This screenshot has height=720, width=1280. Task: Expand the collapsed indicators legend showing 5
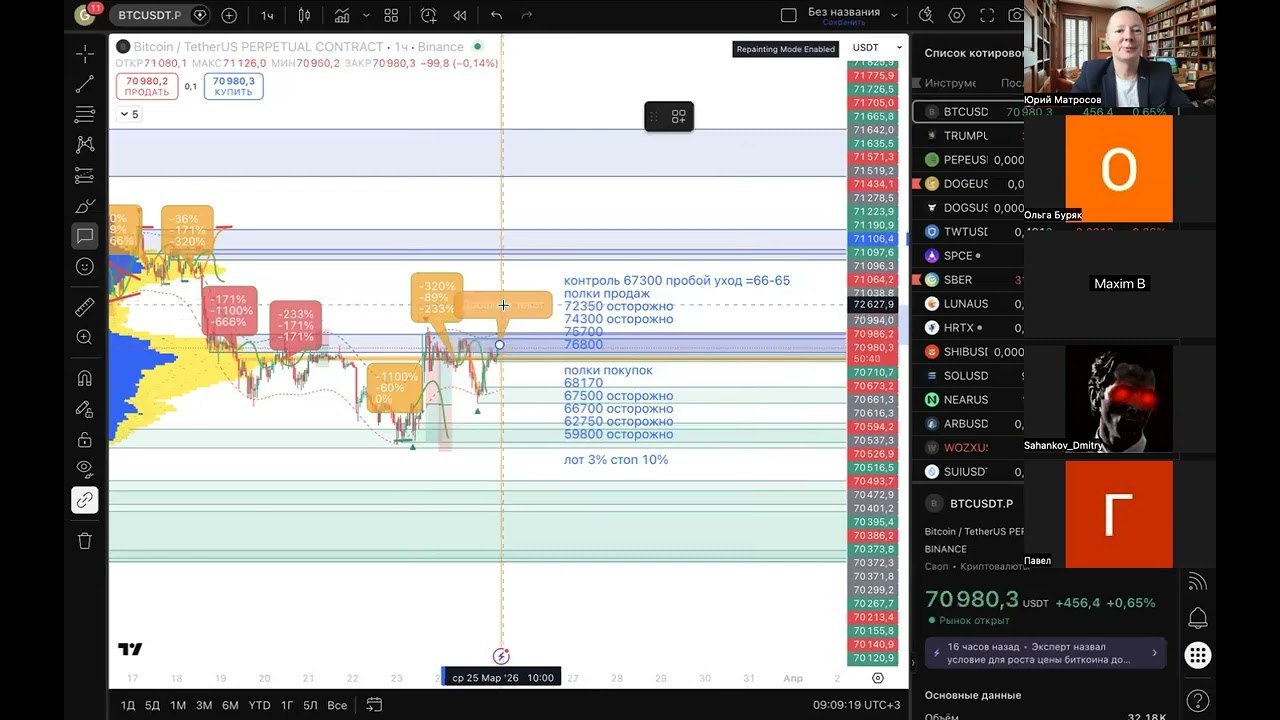coord(129,114)
